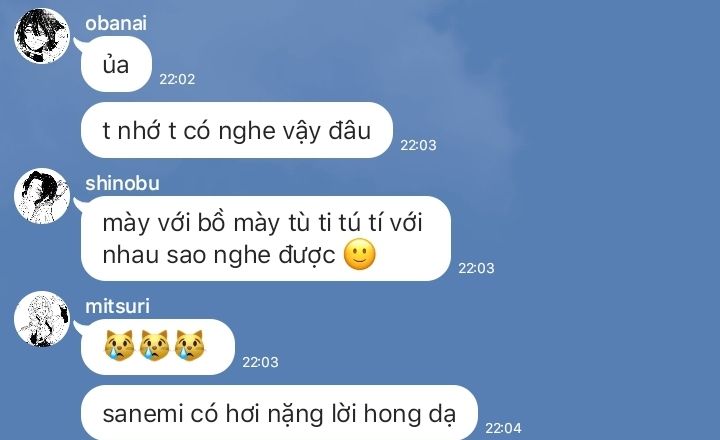Open obanai's profile avatar
720x440 pixels.
[42, 36]
